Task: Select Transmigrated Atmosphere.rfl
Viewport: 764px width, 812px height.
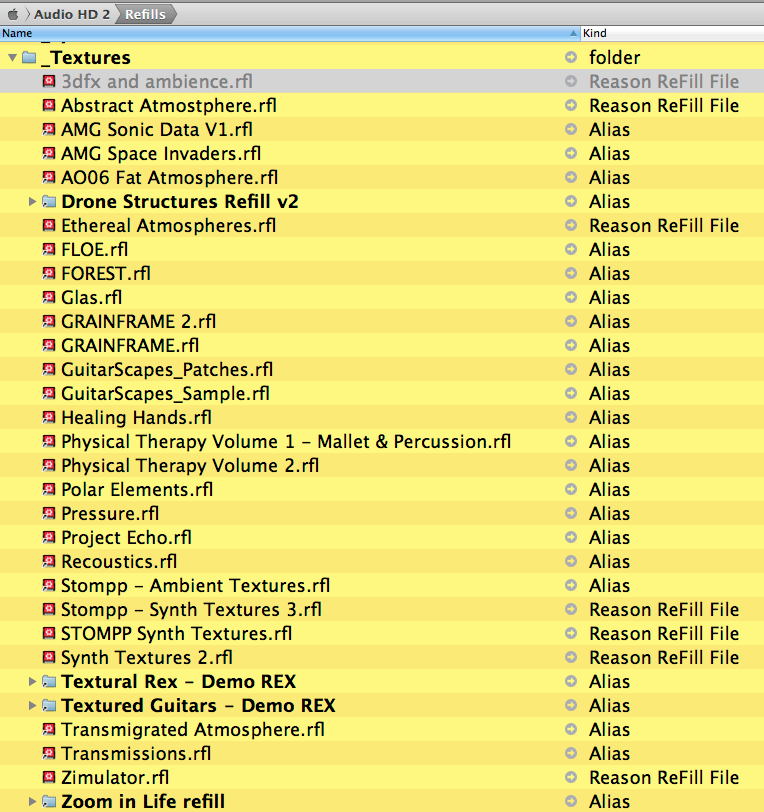Action: [x=193, y=729]
